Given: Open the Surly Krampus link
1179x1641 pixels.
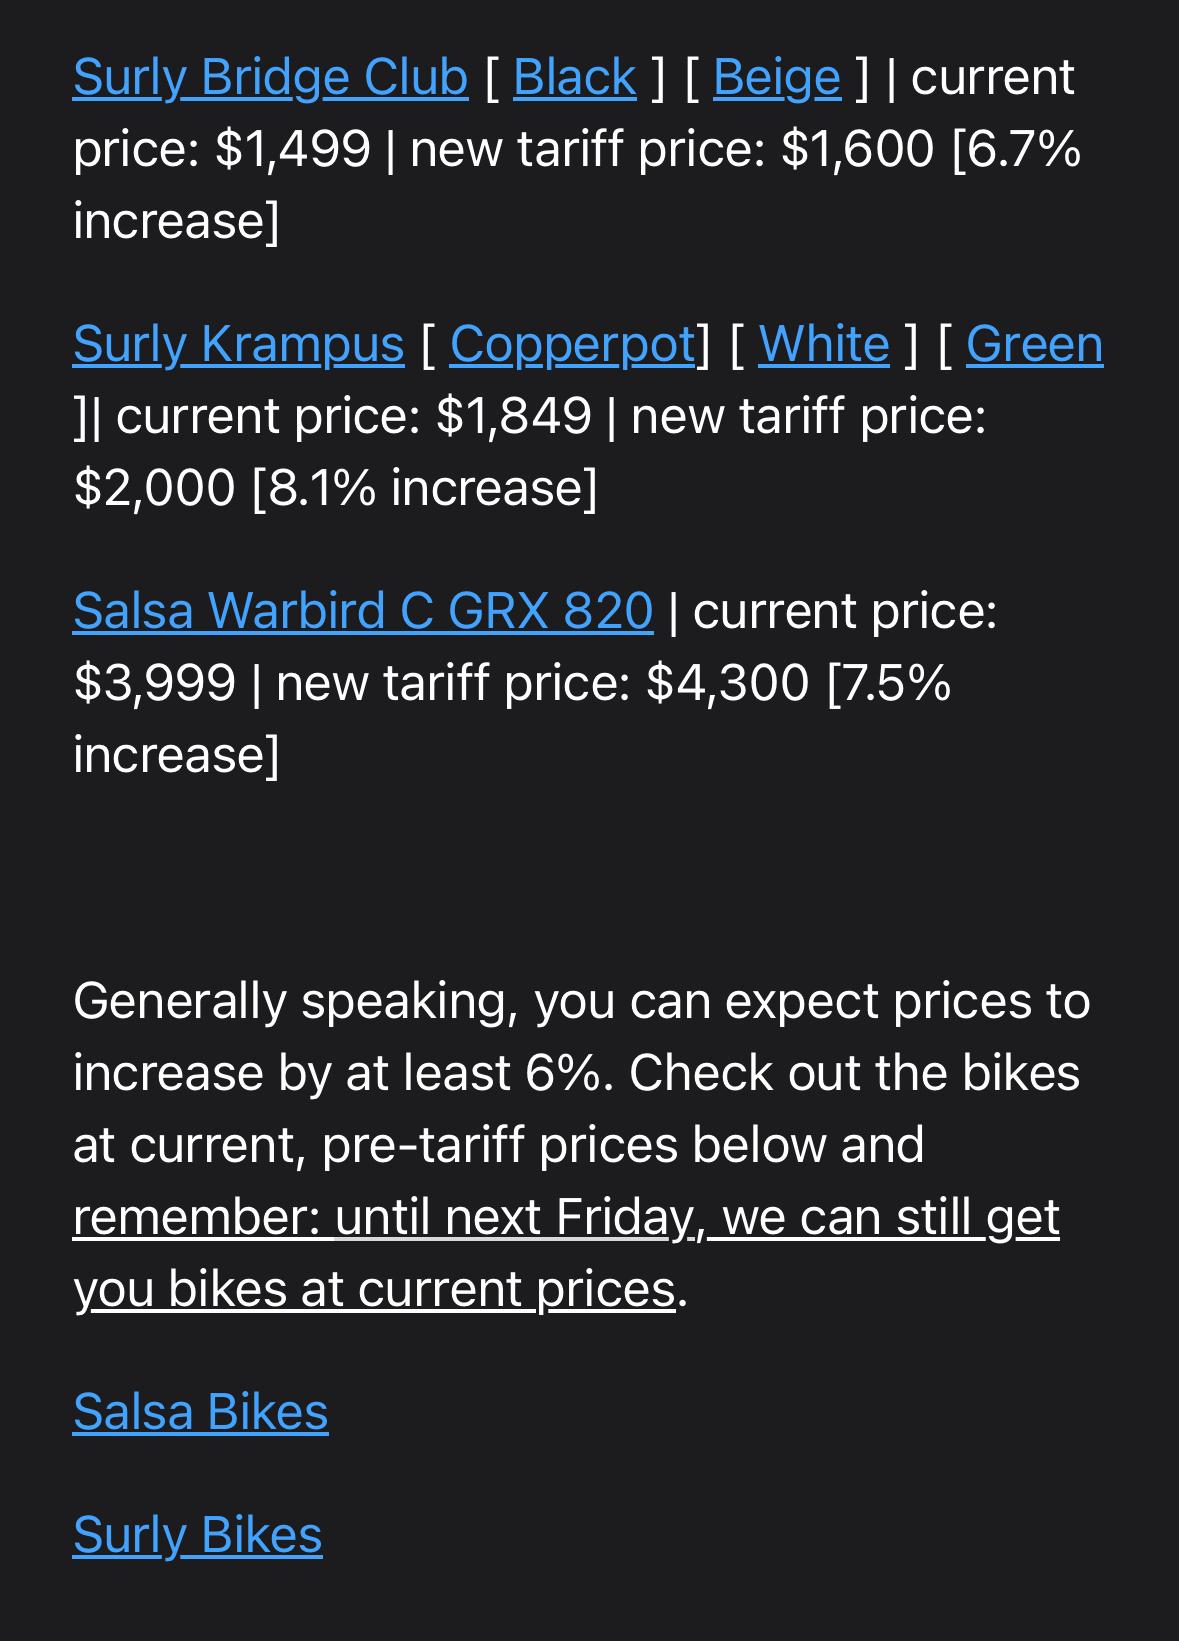Looking at the screenshot, I should pyautogui.click(x=239, y=344).
